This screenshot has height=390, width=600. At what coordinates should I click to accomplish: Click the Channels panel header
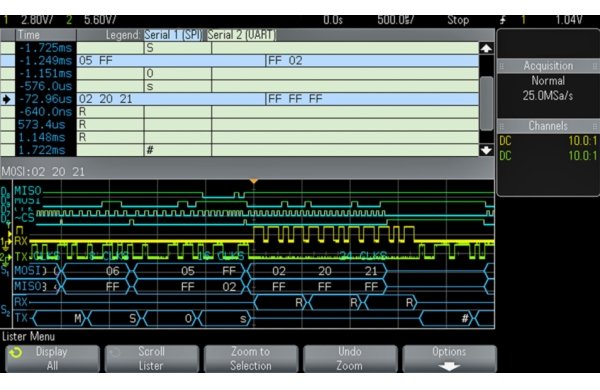coord(548,126)
